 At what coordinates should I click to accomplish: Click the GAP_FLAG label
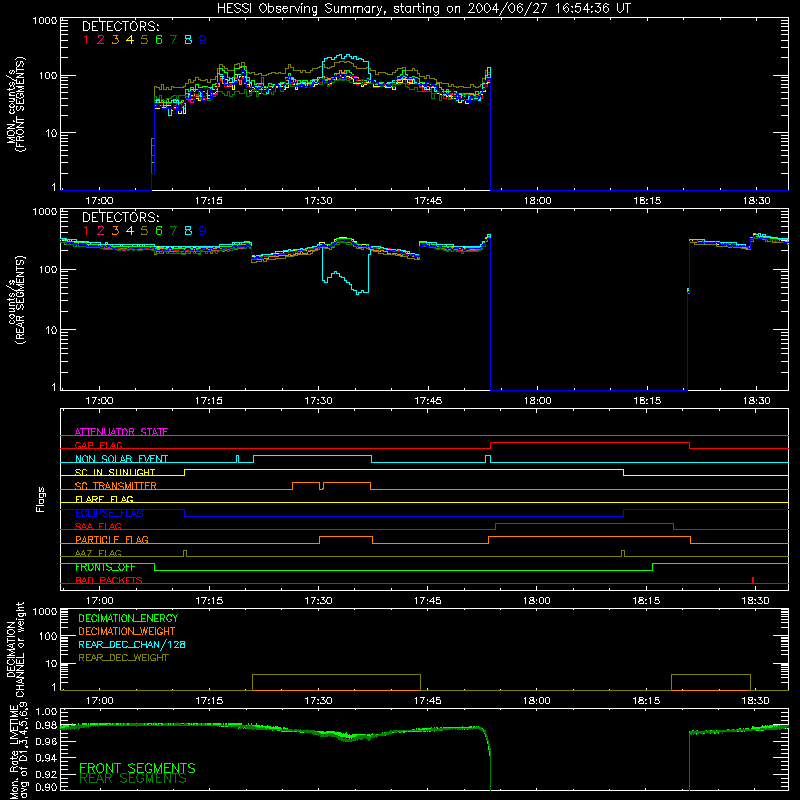coord(98,445)
